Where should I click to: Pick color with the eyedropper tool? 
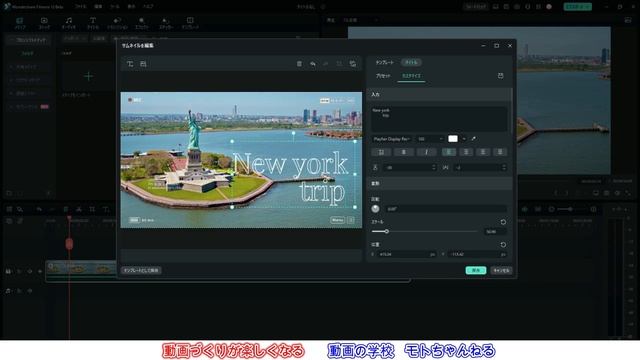[x=473, y=139]
